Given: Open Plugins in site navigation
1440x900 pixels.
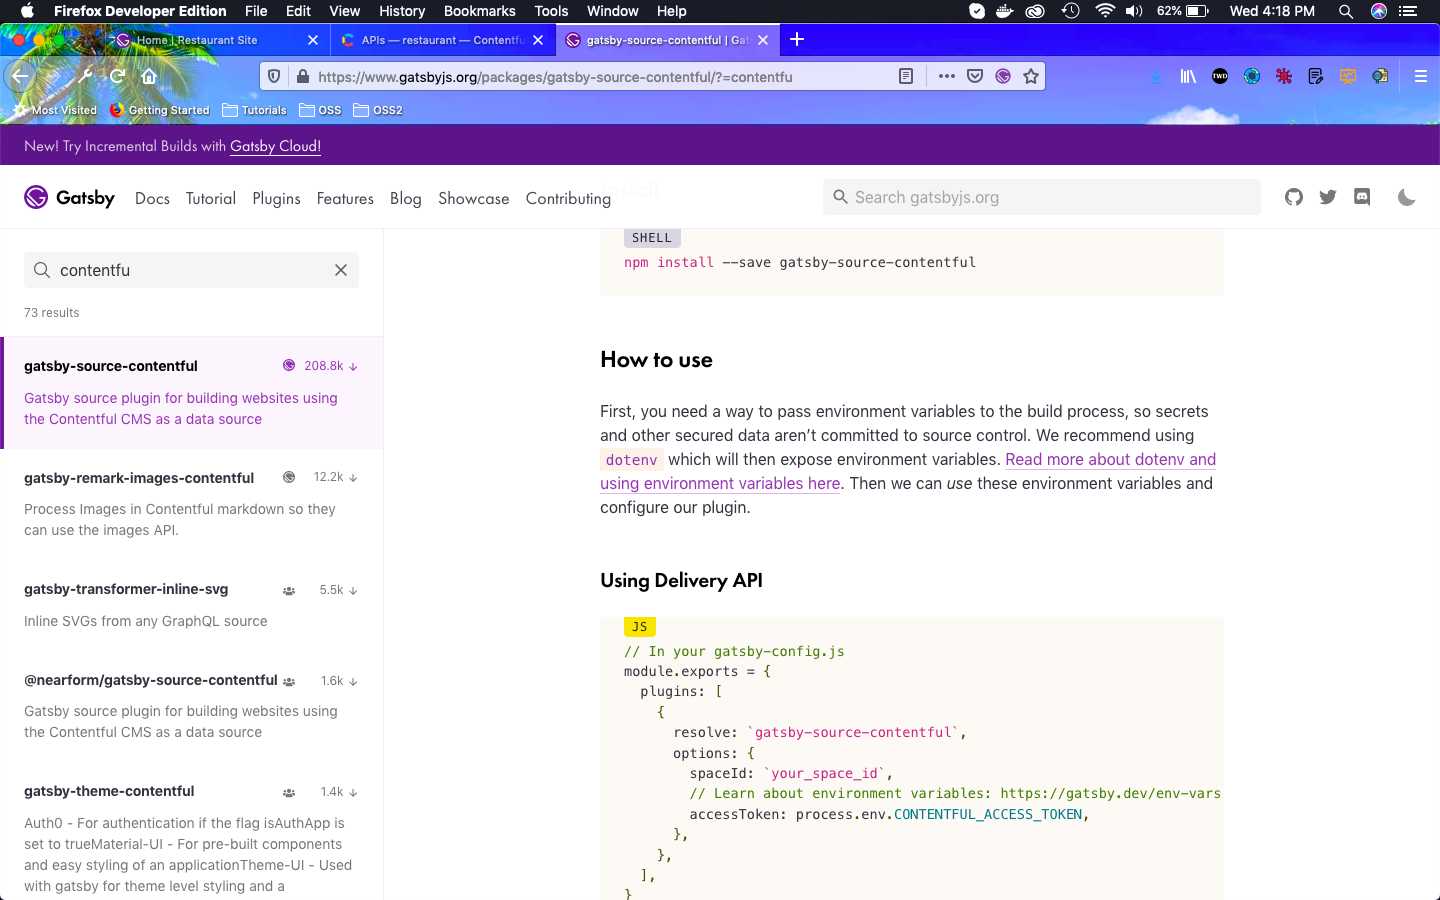Looking at the screenshot, I should tap(276, 198).
